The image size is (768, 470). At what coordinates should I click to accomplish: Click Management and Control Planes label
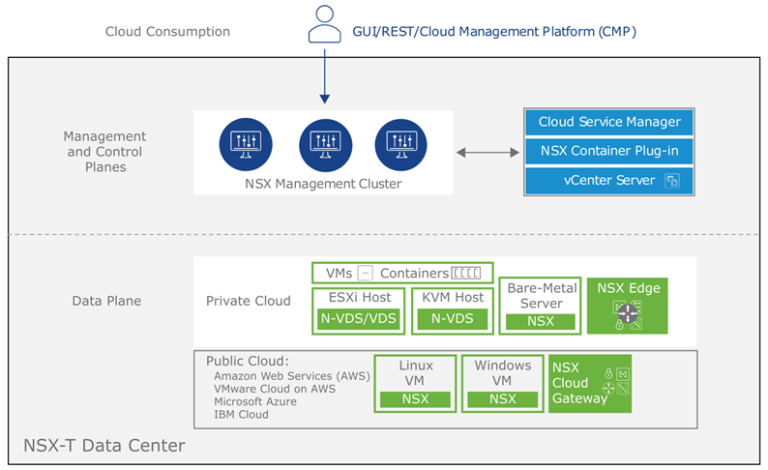click(105, 151)
